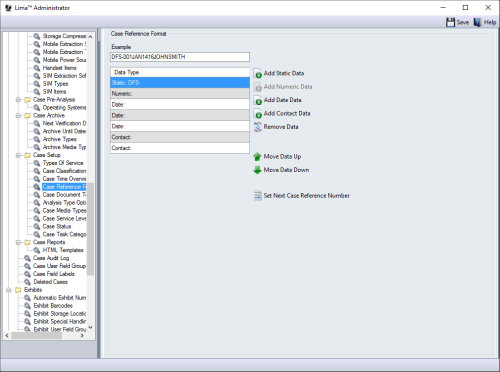Image resolution: width=500 pixels, height=372 pixels.
Task: Click the green Move Data Up arrow
Action: point(257,157)
